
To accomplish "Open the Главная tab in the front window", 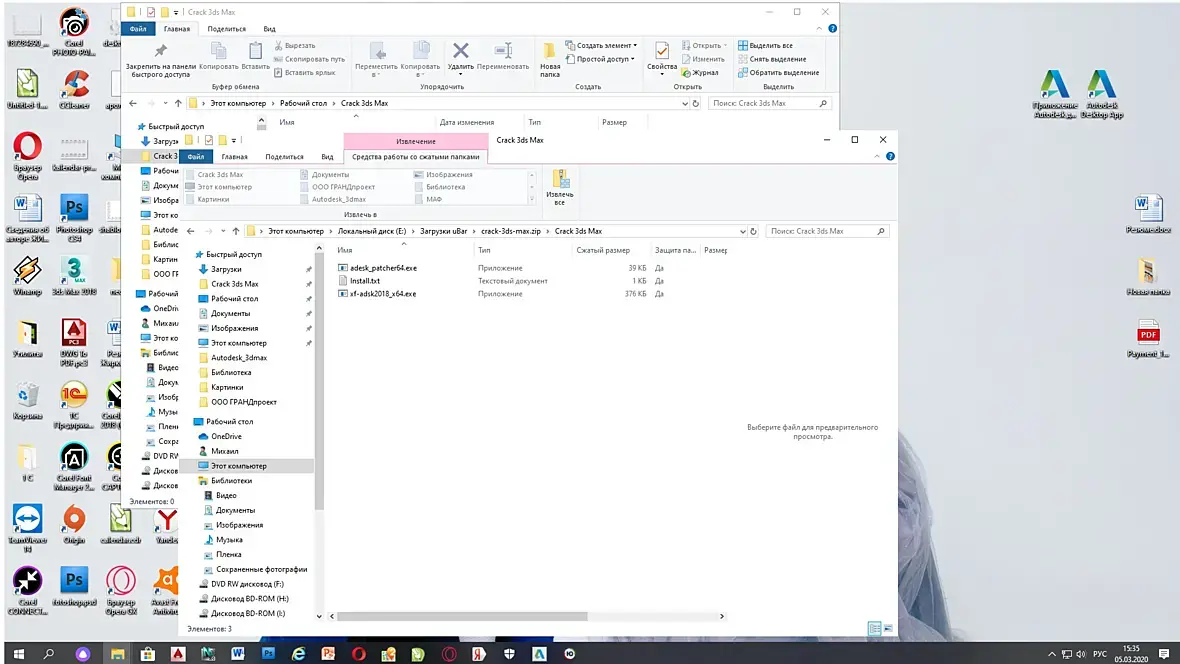I will point(234,157).
